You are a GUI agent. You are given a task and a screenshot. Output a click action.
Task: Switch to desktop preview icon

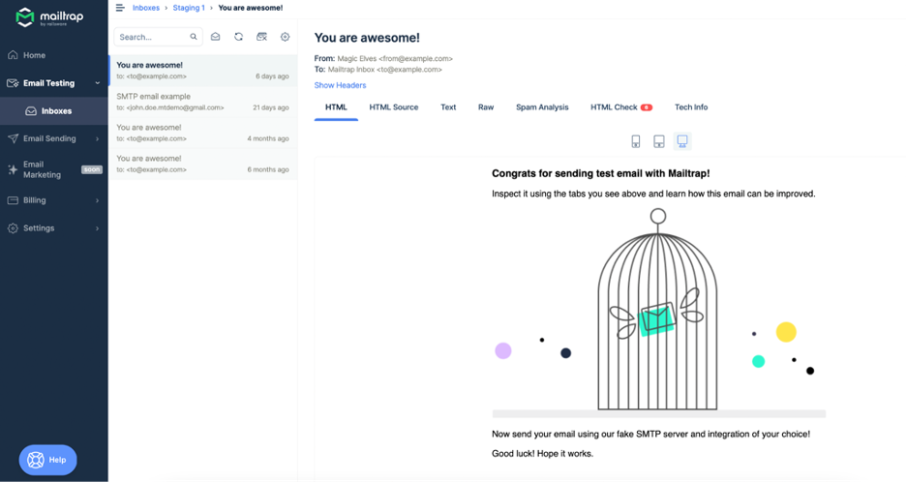682,141
